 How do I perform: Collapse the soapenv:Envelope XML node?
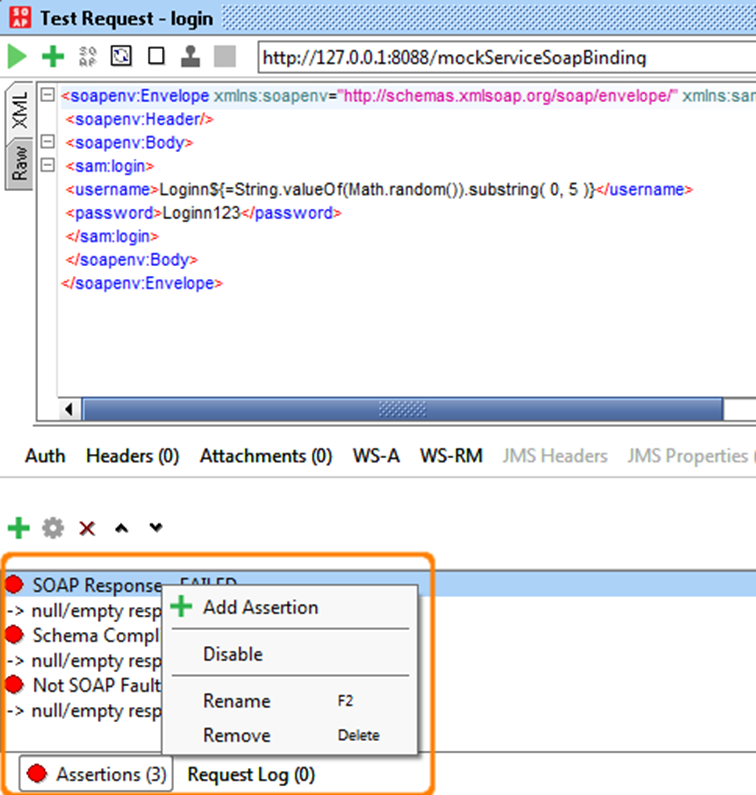[x=48, y=95]
